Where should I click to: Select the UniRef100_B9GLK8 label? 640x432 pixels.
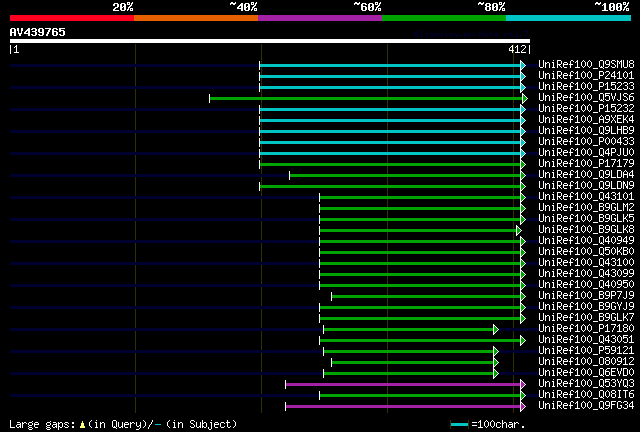tap(586, 230)
